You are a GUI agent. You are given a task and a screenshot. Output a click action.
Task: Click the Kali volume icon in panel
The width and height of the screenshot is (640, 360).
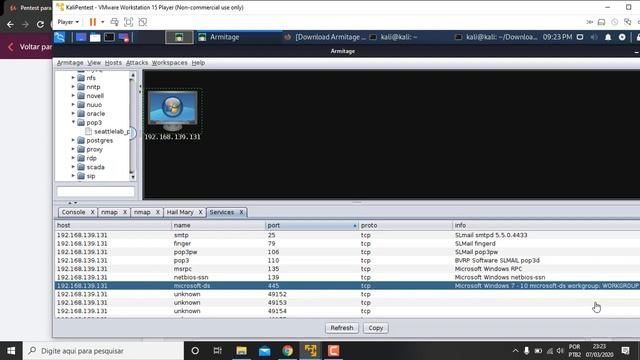[594, 37]
